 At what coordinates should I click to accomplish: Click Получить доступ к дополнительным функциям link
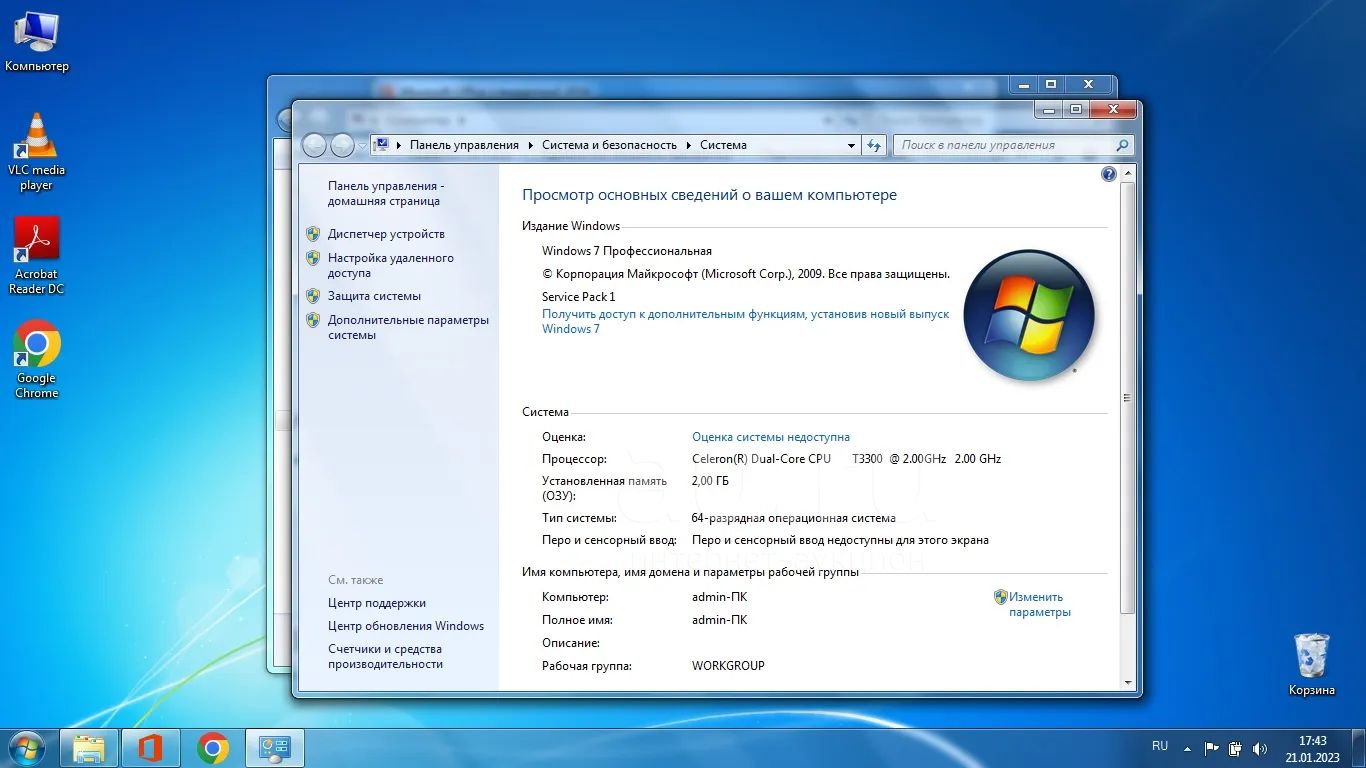tap(746, 321)
